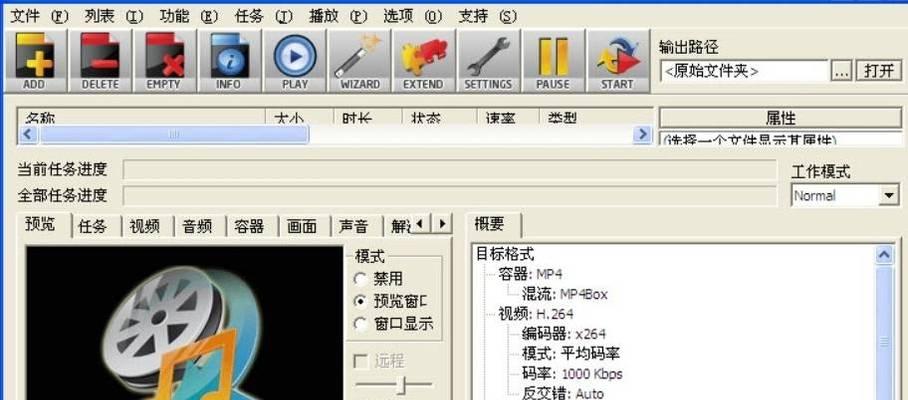Click the tab strip right scroll arrow
This screenshot has height=400, width=908.
(442, 223)
